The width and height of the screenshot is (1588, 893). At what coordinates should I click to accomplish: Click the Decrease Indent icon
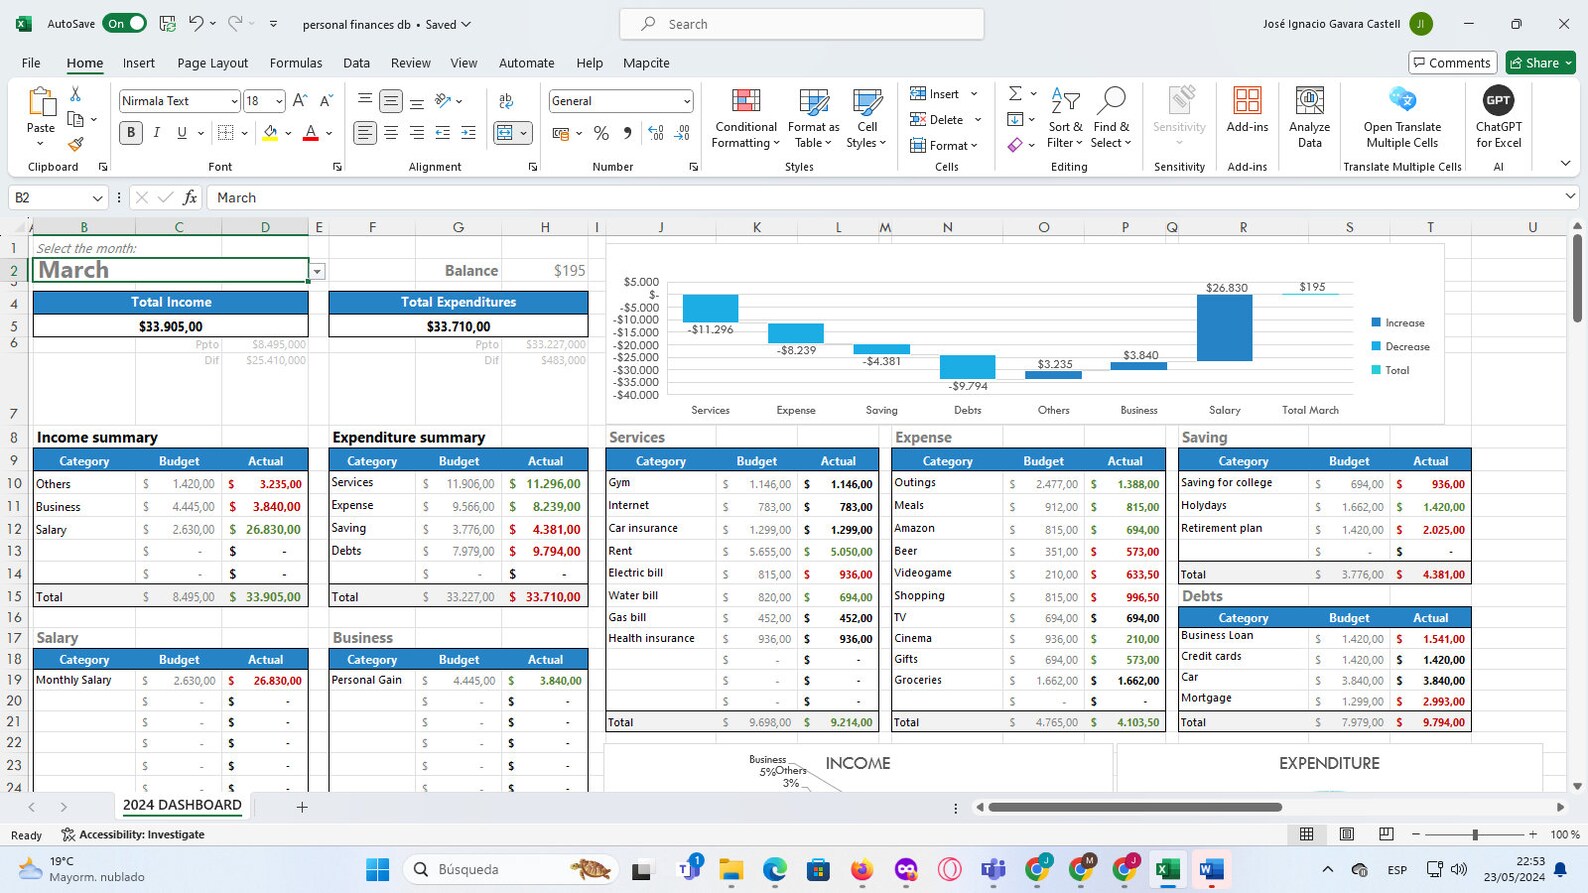(x=442, y=133)
